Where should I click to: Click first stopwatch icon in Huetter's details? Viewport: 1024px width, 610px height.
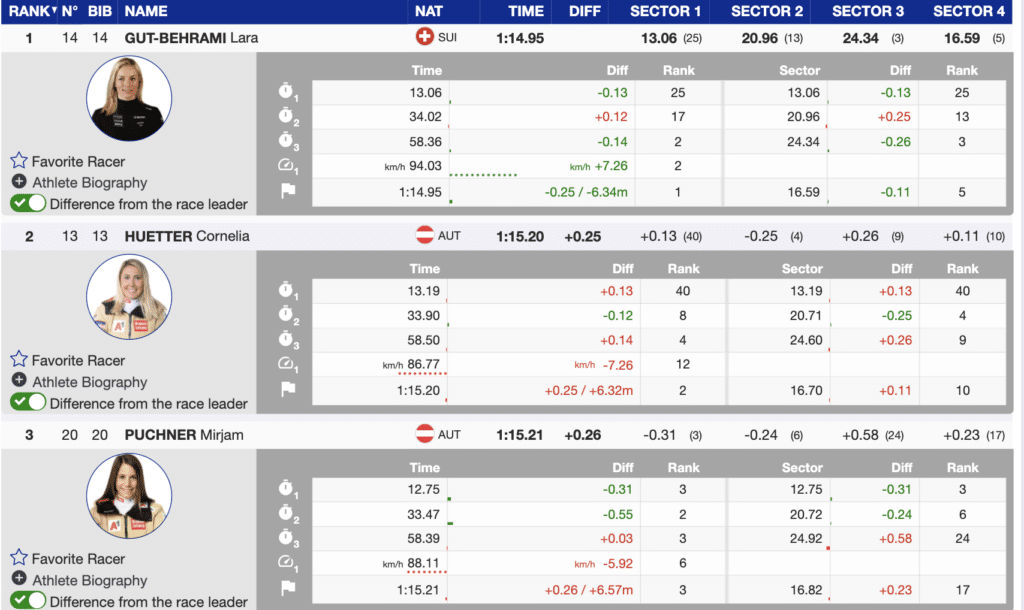pyautogui.click(x=288, y=291)
